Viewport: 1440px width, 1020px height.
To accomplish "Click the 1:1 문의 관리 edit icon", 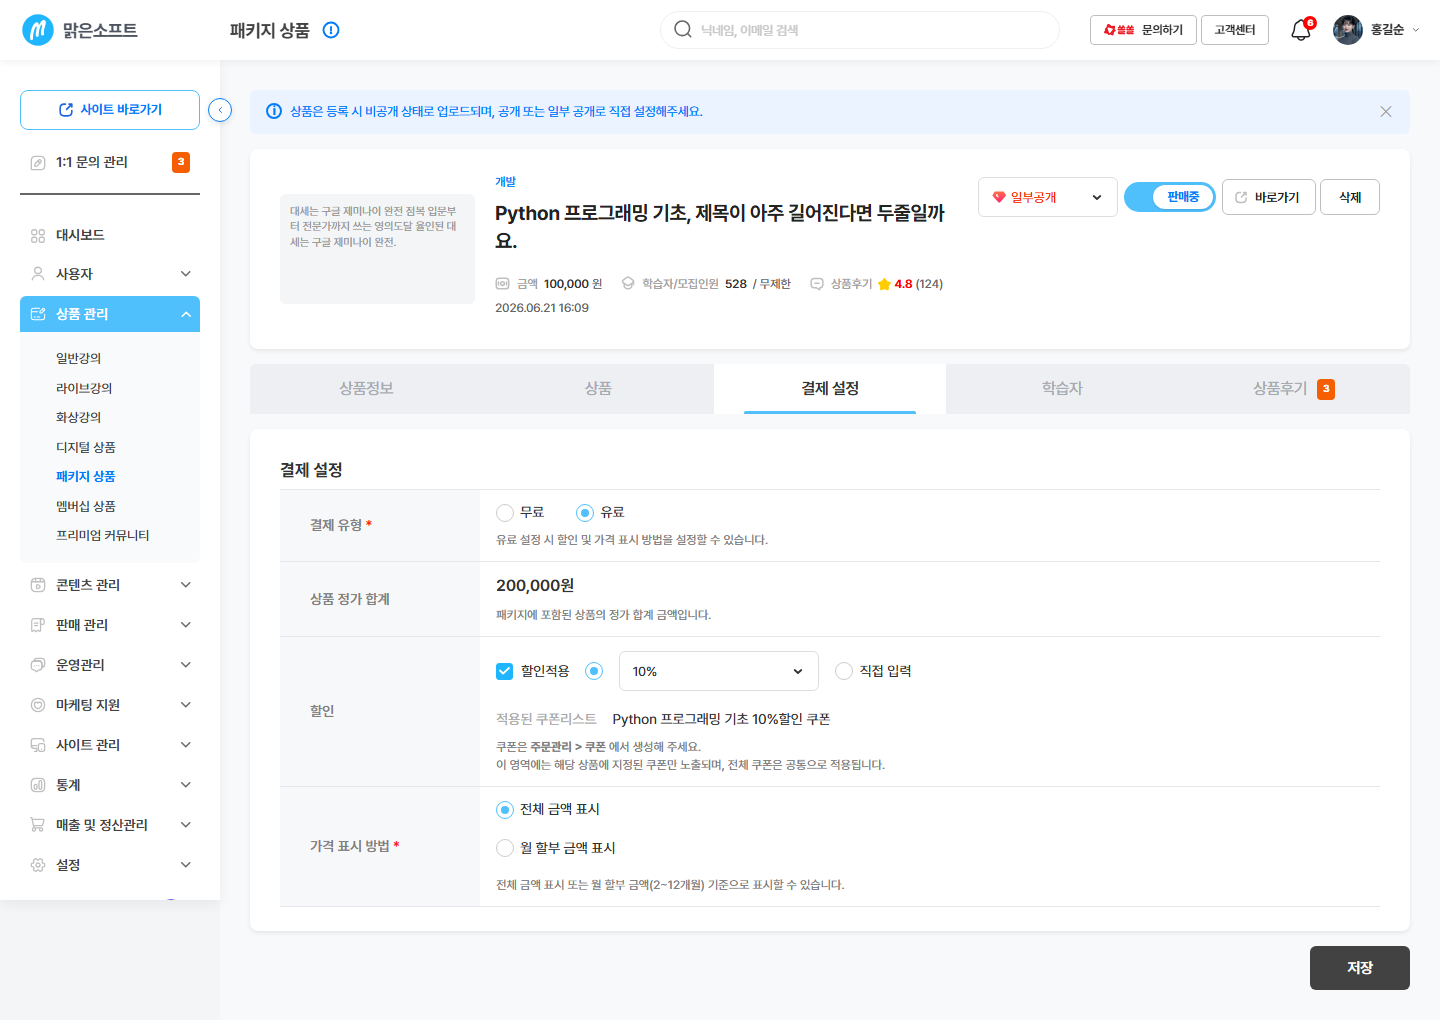I will click(38, 162).
